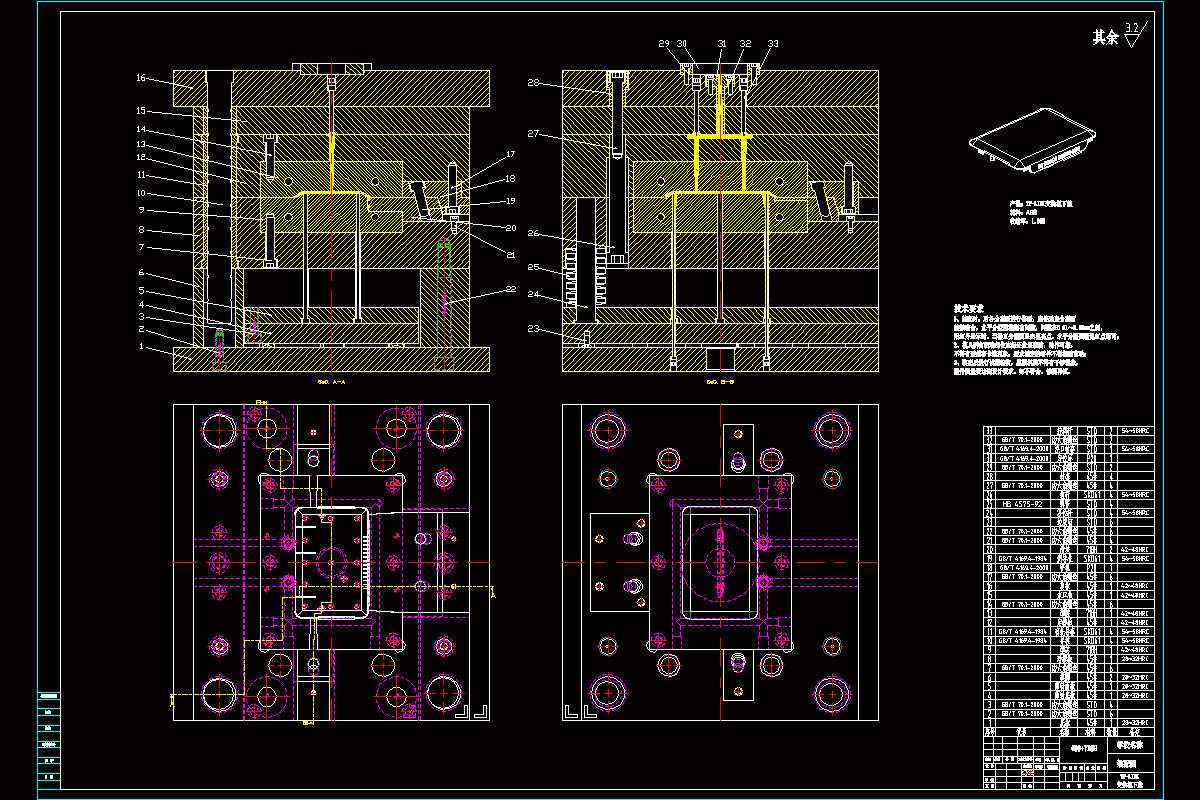The image size is (1200, 800).
Task: Pick part callout number 20
Action: pyautogui.click(x=510, y=228)
